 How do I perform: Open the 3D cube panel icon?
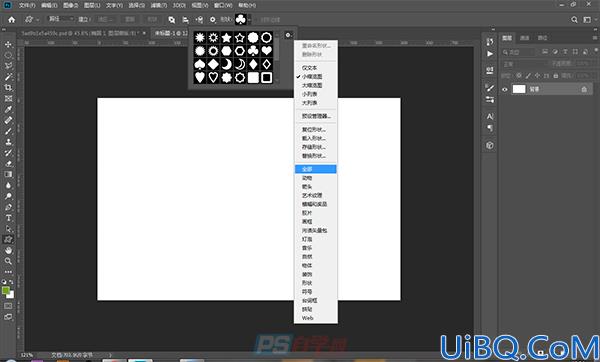[x=490, y=145]
